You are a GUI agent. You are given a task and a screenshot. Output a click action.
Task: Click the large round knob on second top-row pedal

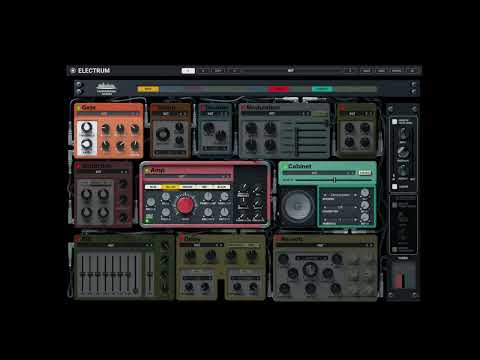163,134
